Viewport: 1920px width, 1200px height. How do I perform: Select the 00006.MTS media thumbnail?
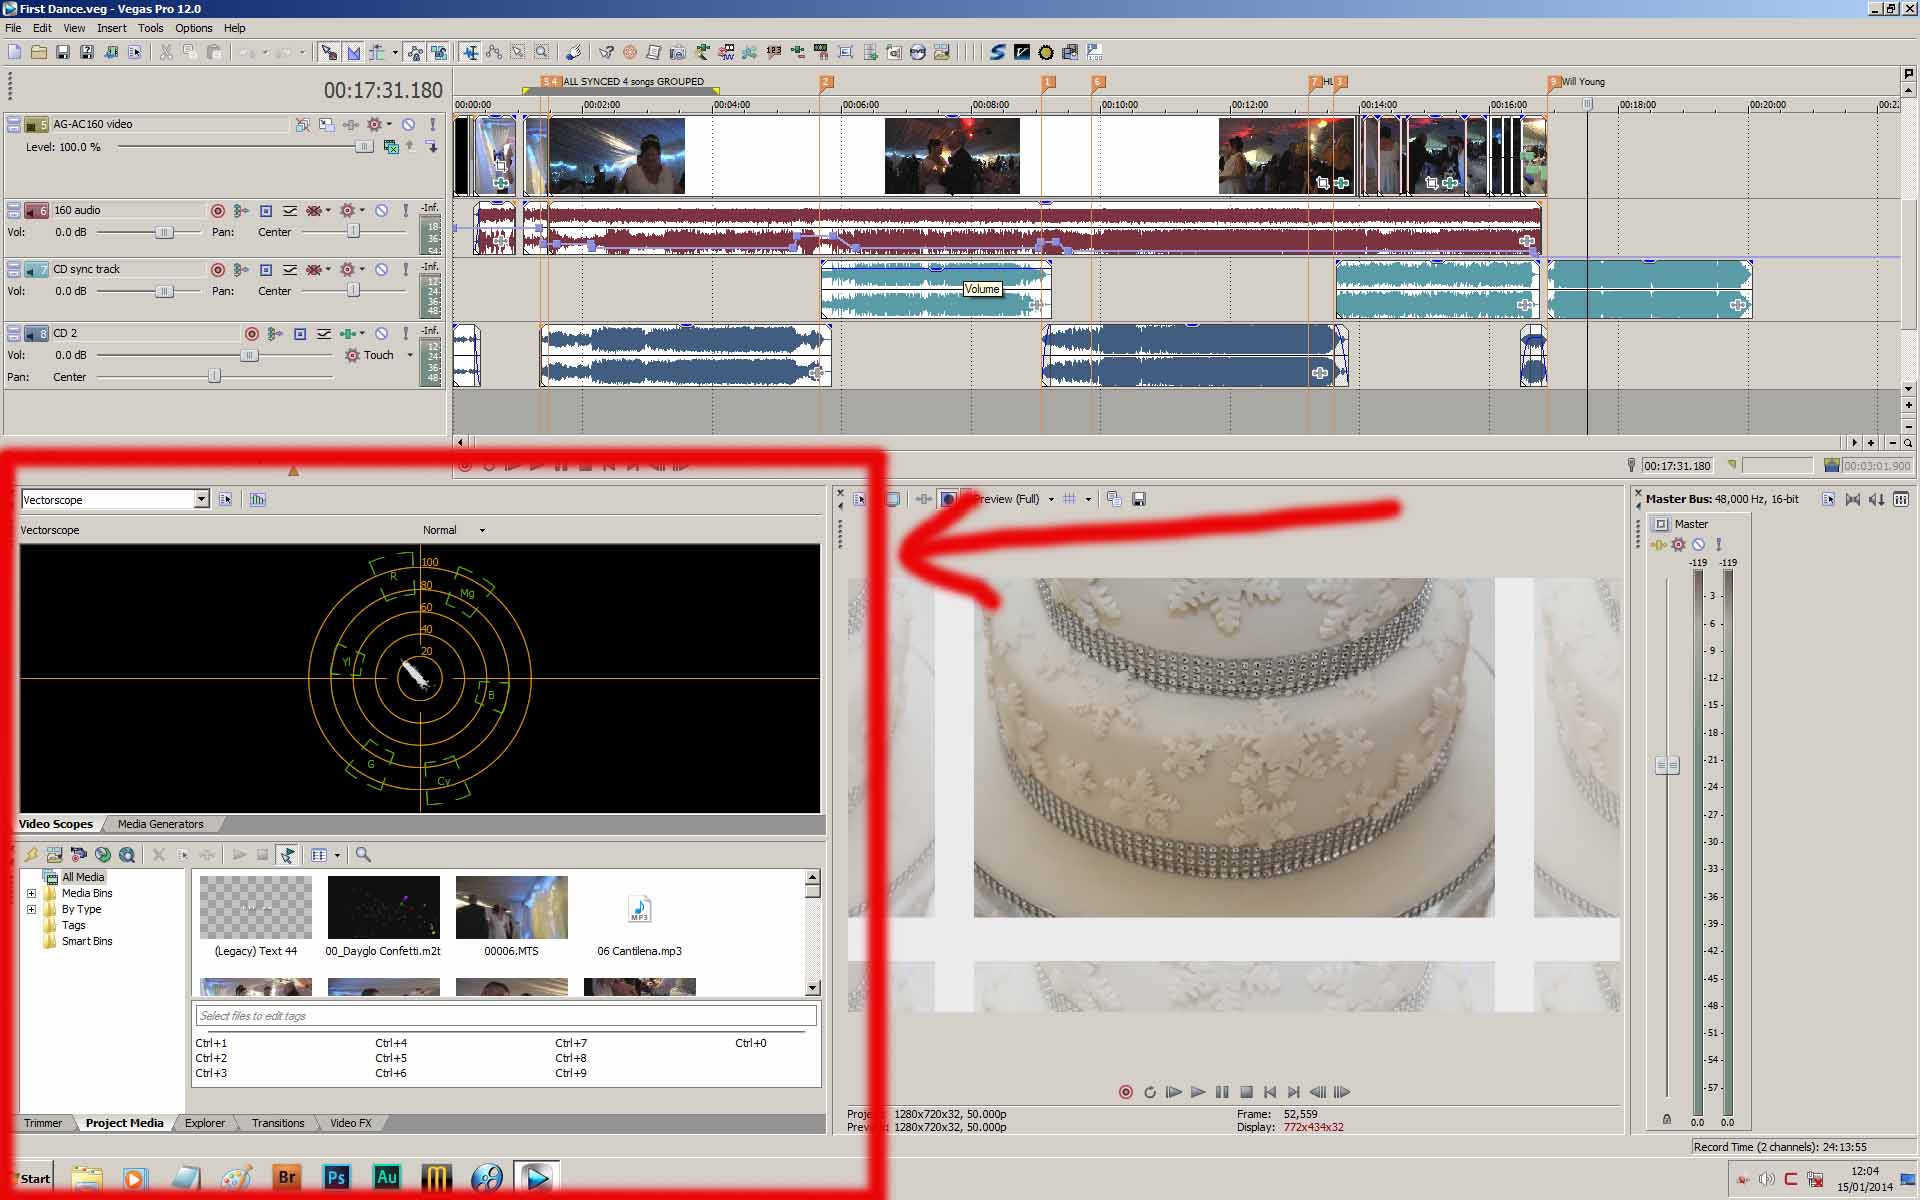click(x=511, y=908)
